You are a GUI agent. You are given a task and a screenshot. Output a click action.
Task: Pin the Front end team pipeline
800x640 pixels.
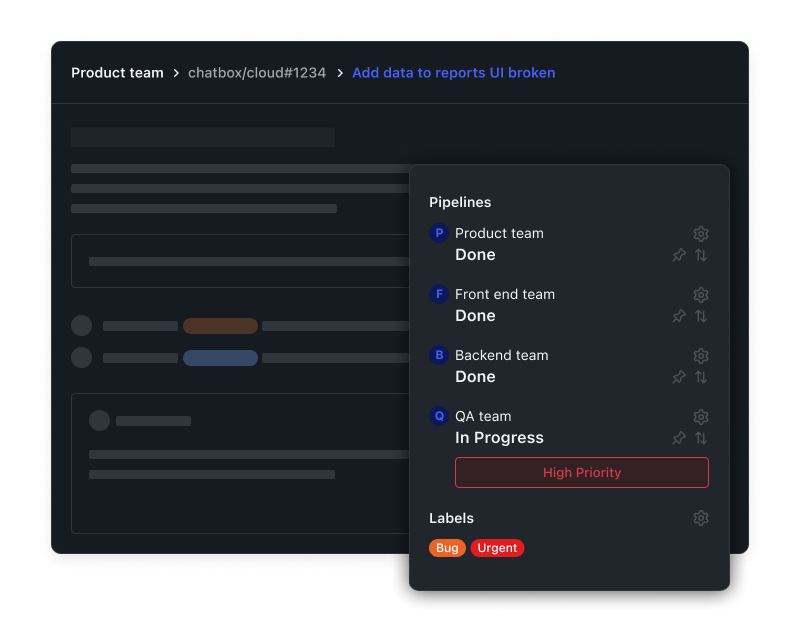pyautogui.click(x=679, y=316)
